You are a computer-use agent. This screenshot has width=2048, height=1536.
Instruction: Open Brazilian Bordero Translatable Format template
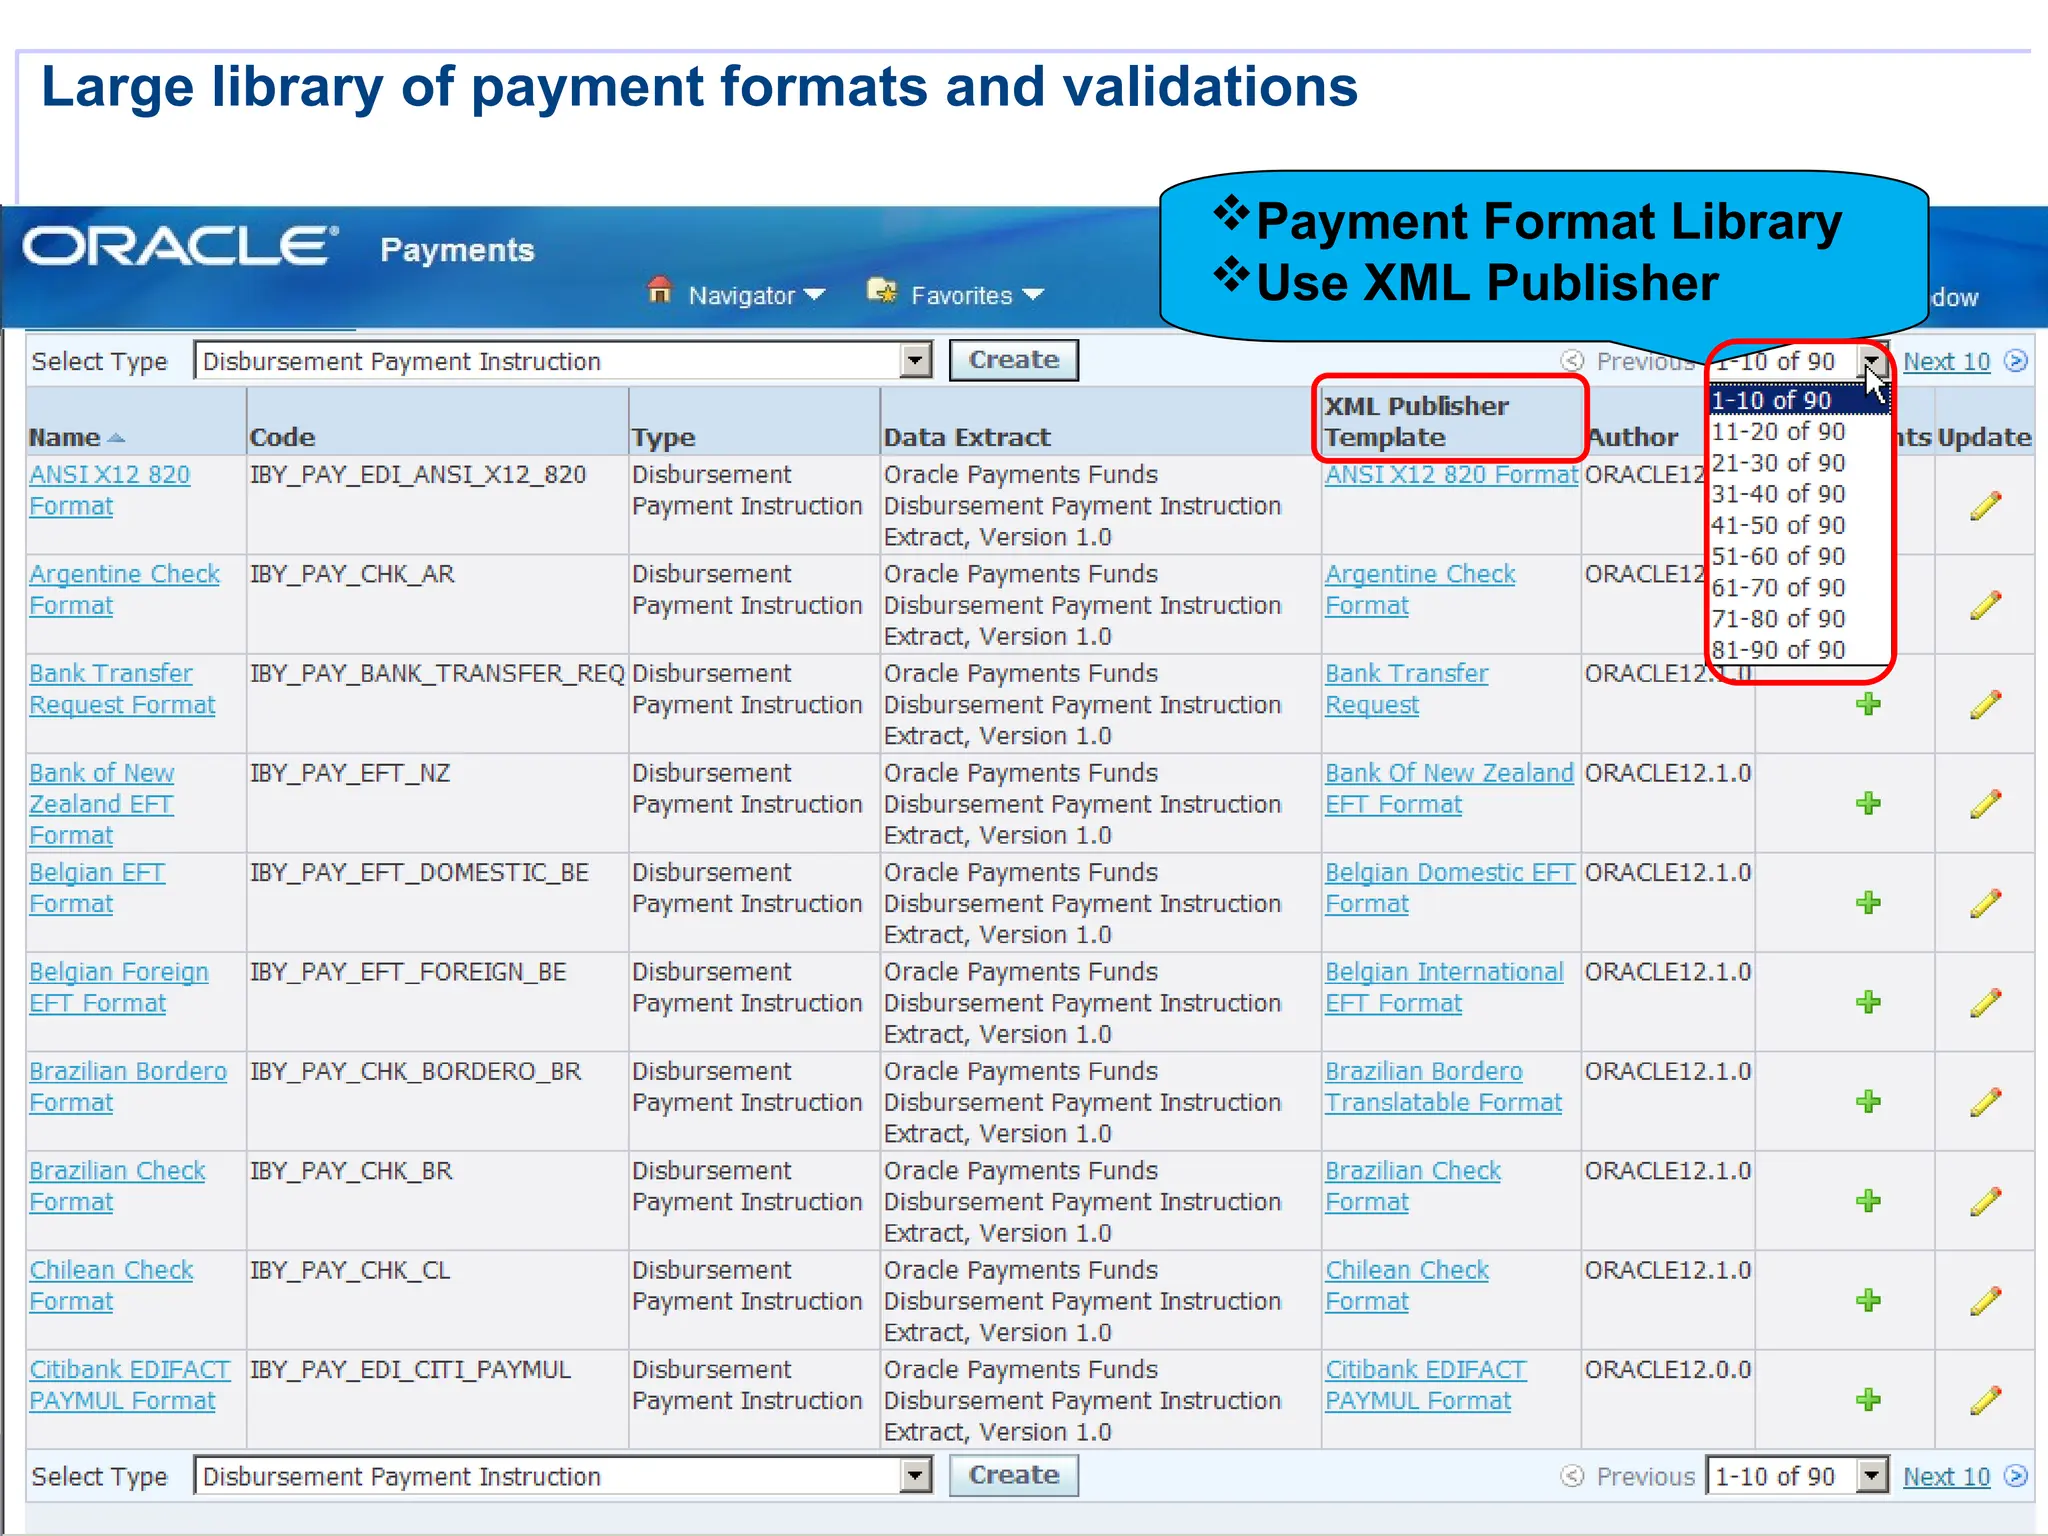pos(1443,1086)
